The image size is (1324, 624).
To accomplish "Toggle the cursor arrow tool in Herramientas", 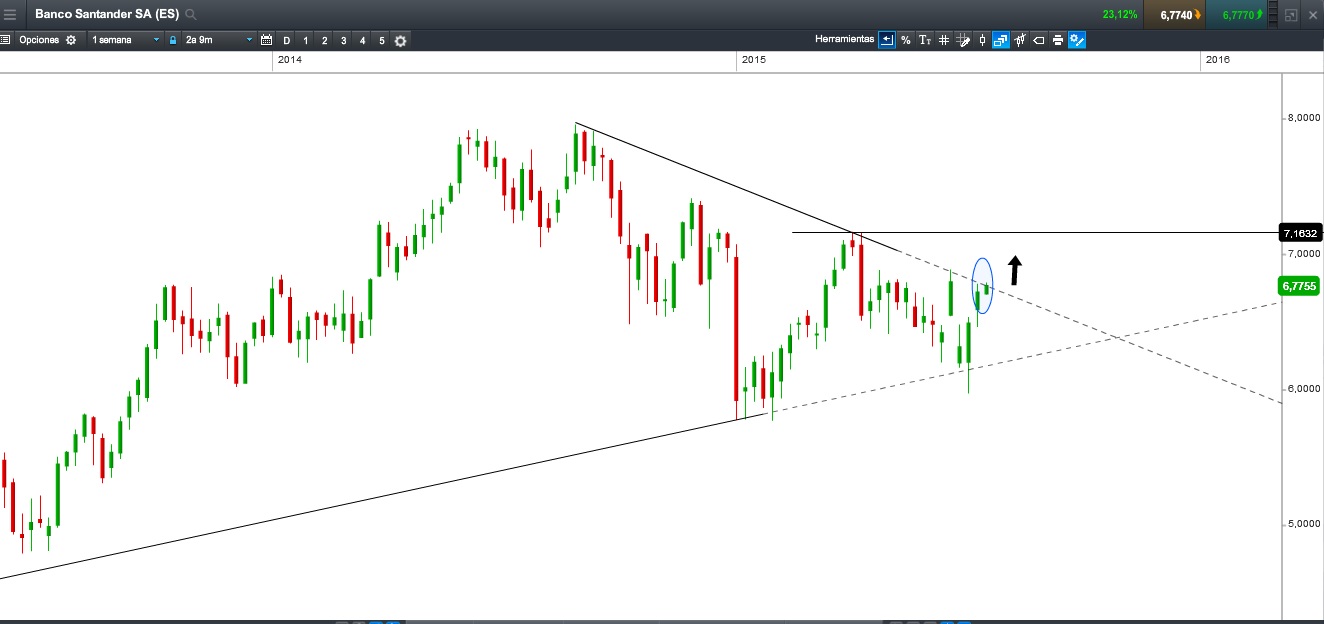I will [x=887, y=40].
